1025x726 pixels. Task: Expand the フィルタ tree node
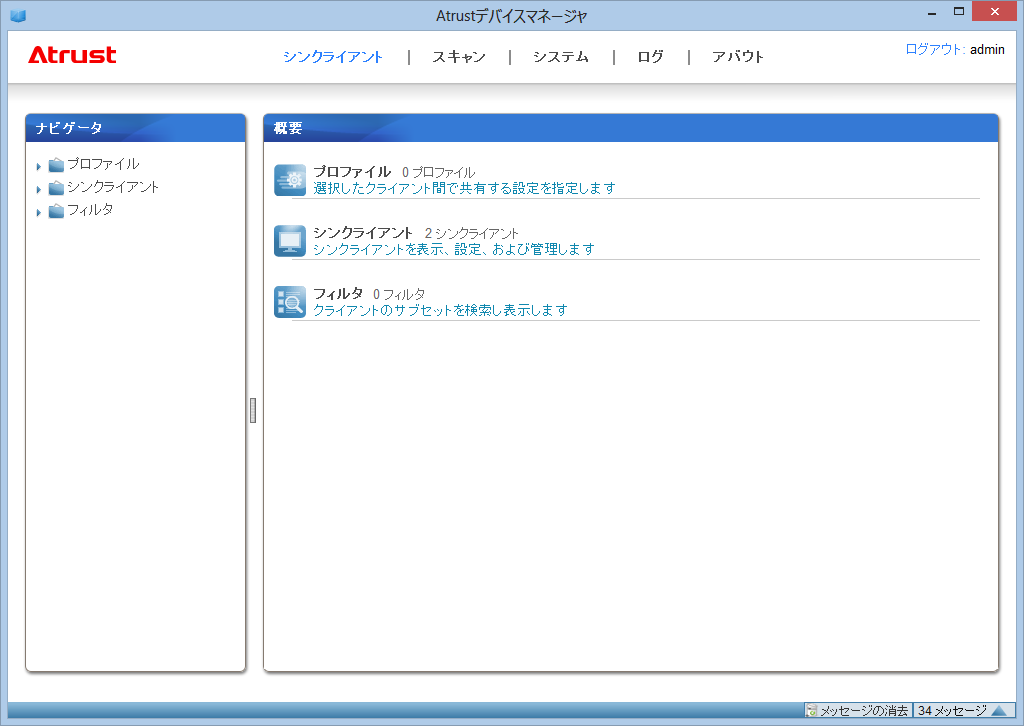pyautogui.click(x=39, y=212)
